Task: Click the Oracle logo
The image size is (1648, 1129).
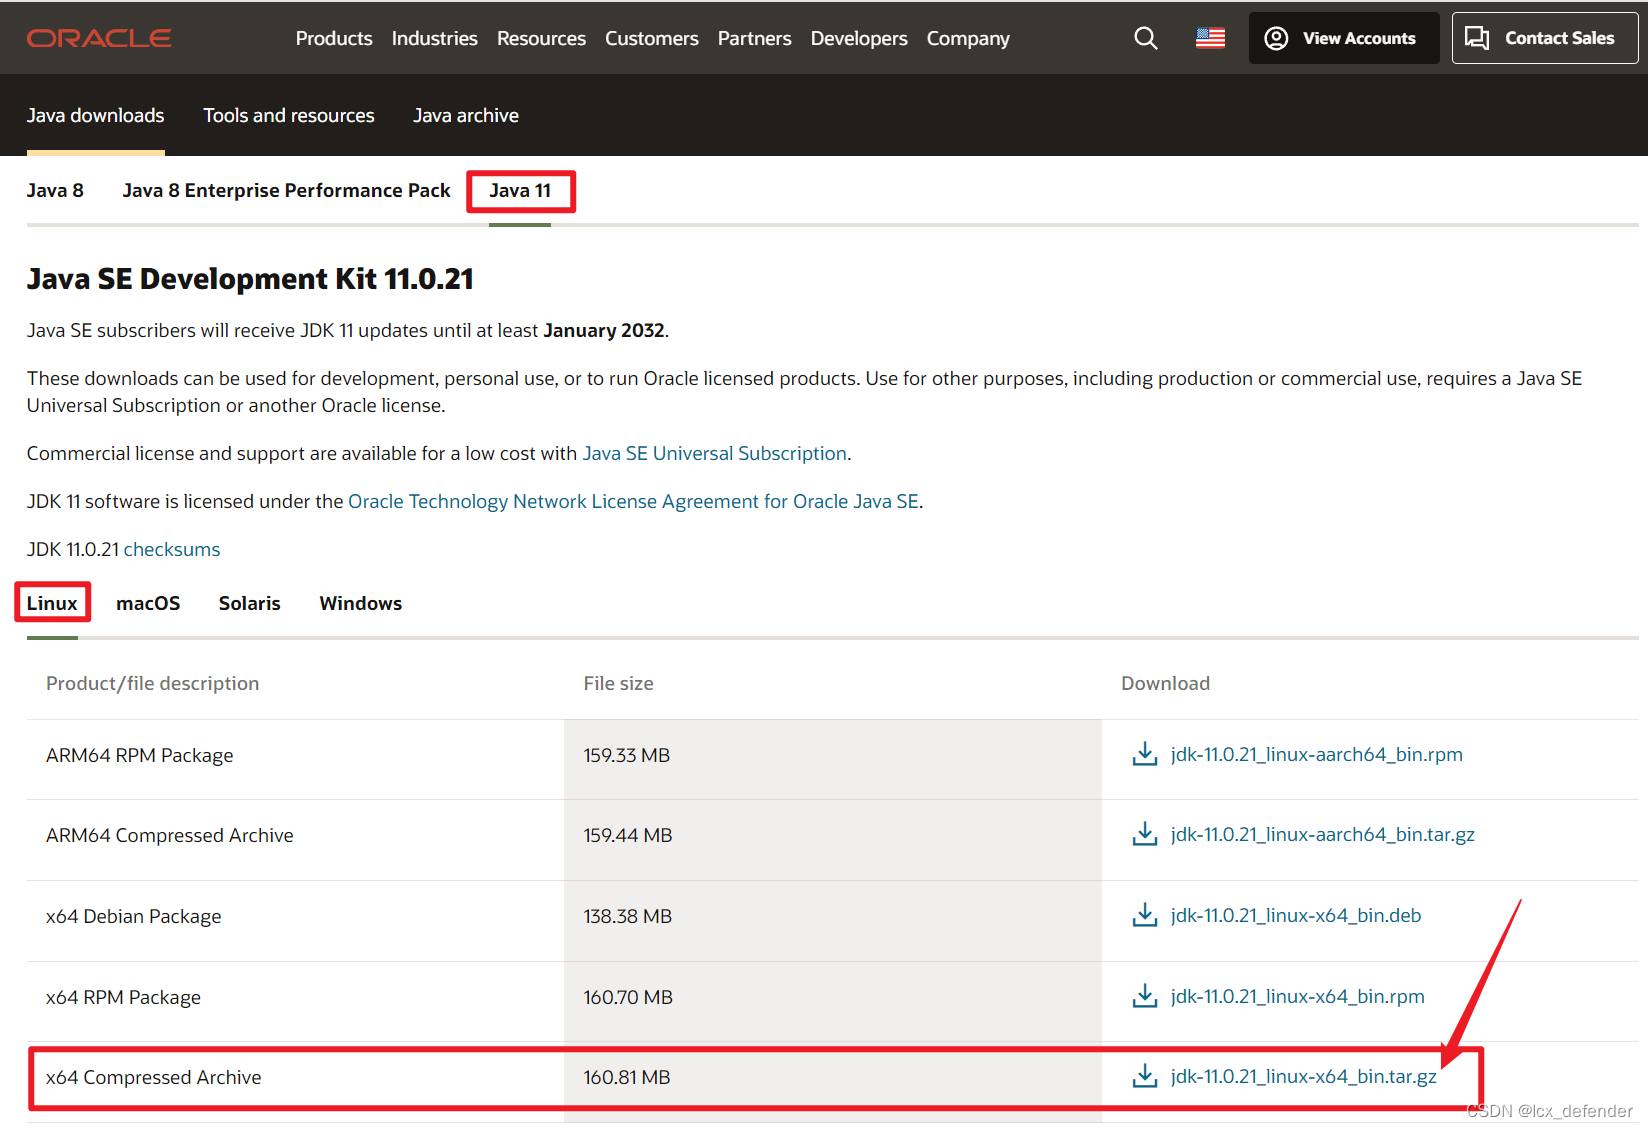Action: coord(99,38)
